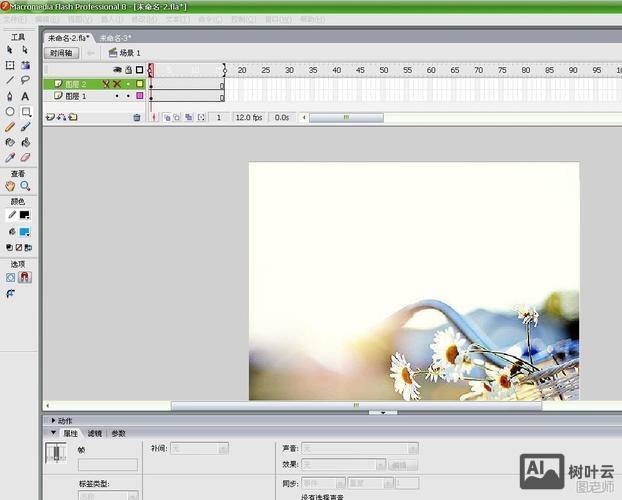Open the 滤镜 tab
This screenshot has height=500, width=622.
coord(94,433)
